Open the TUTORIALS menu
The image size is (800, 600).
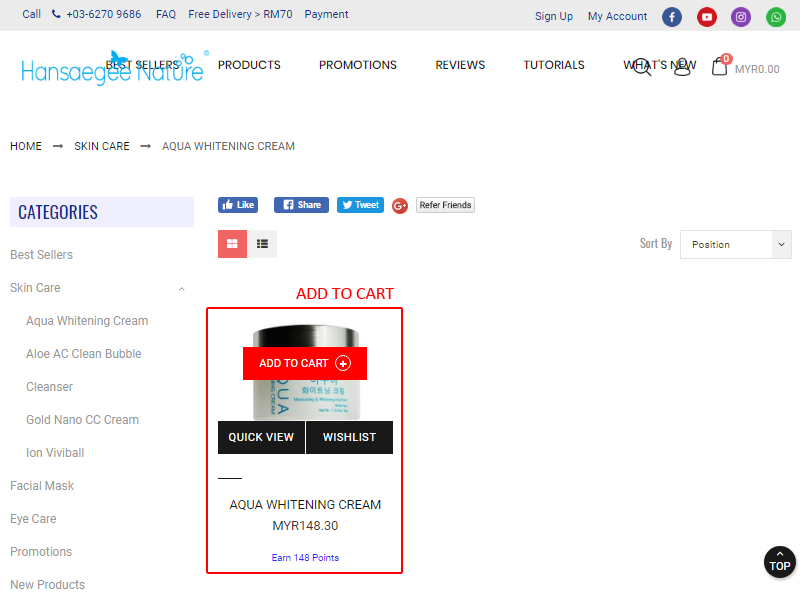coord(554,65)
